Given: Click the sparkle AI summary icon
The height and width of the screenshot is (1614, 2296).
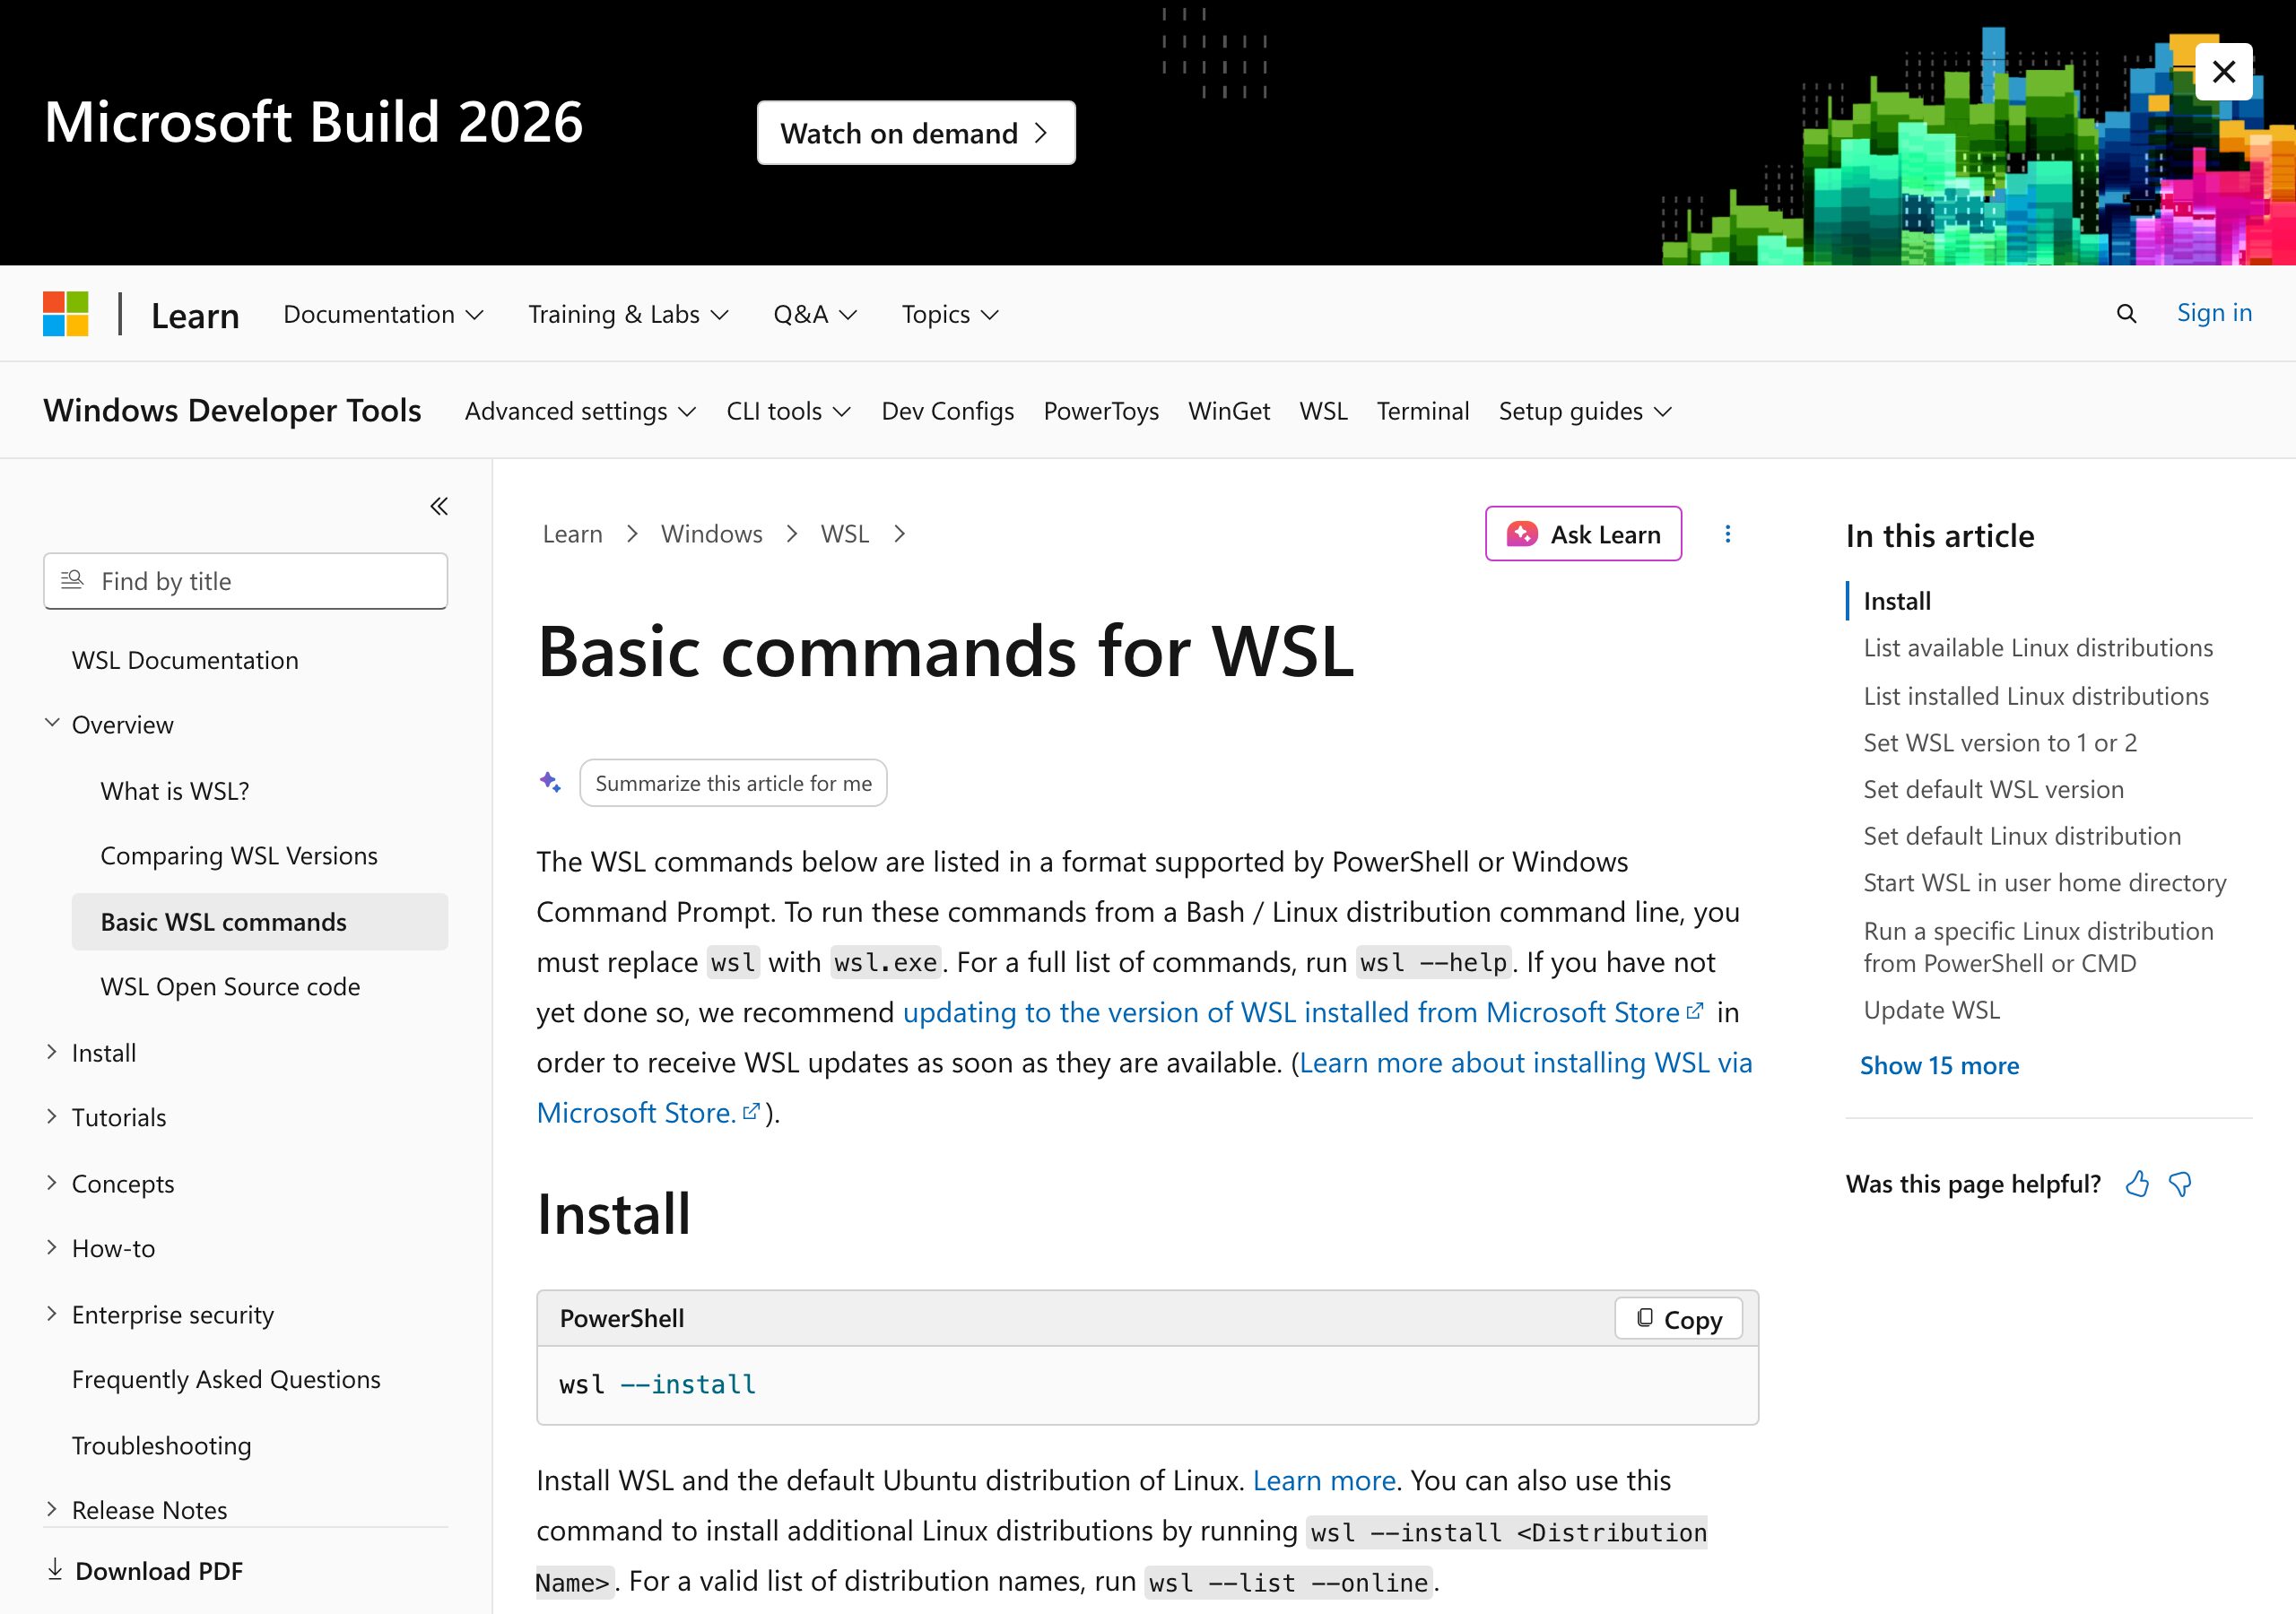Looking at the screenshot, I should (550, 782).
